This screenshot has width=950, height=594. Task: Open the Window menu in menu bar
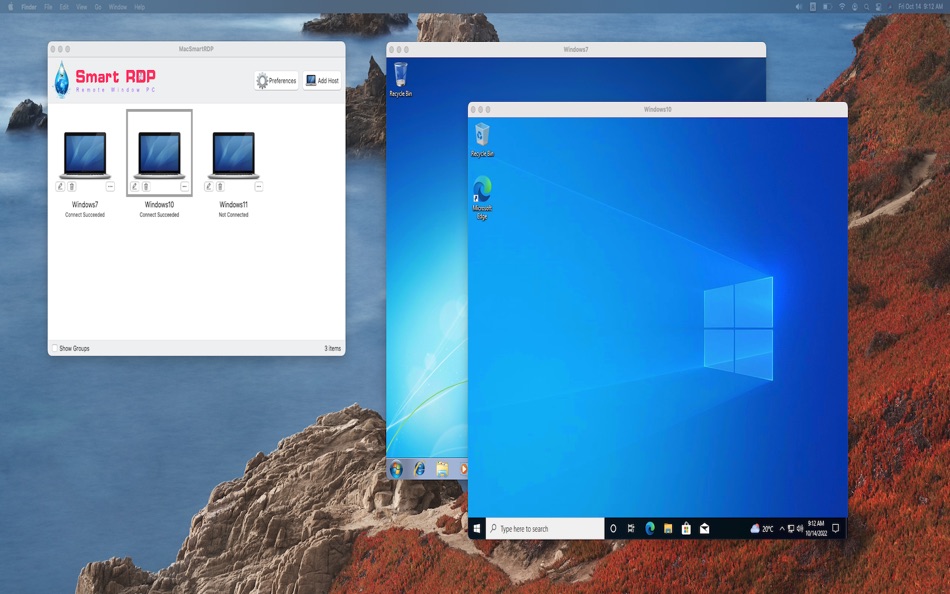click(118, 7)
